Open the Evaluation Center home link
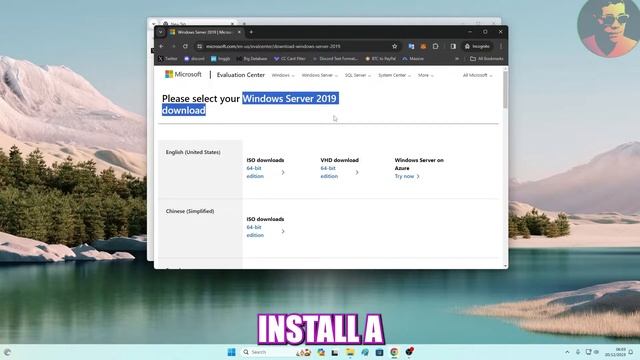Viewport: 640px width, 360px height. 241,75
